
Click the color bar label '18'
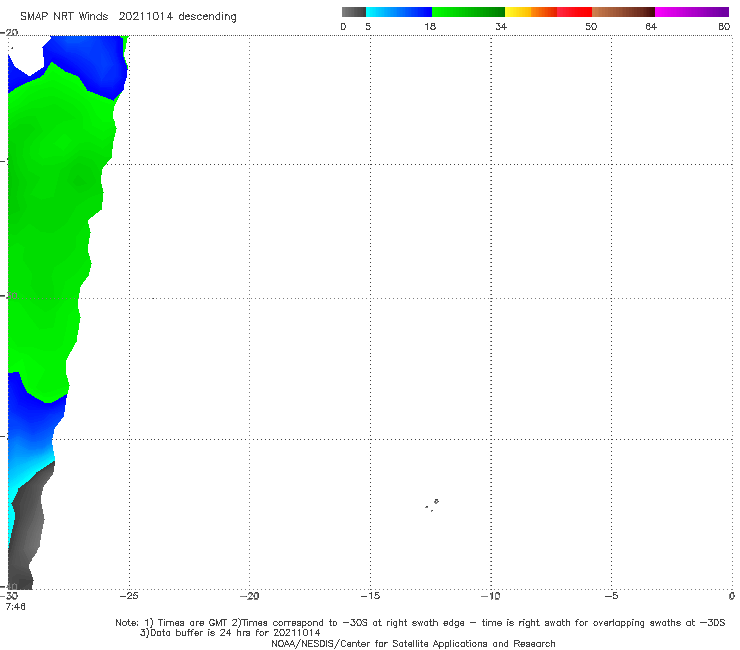[430, 26]
